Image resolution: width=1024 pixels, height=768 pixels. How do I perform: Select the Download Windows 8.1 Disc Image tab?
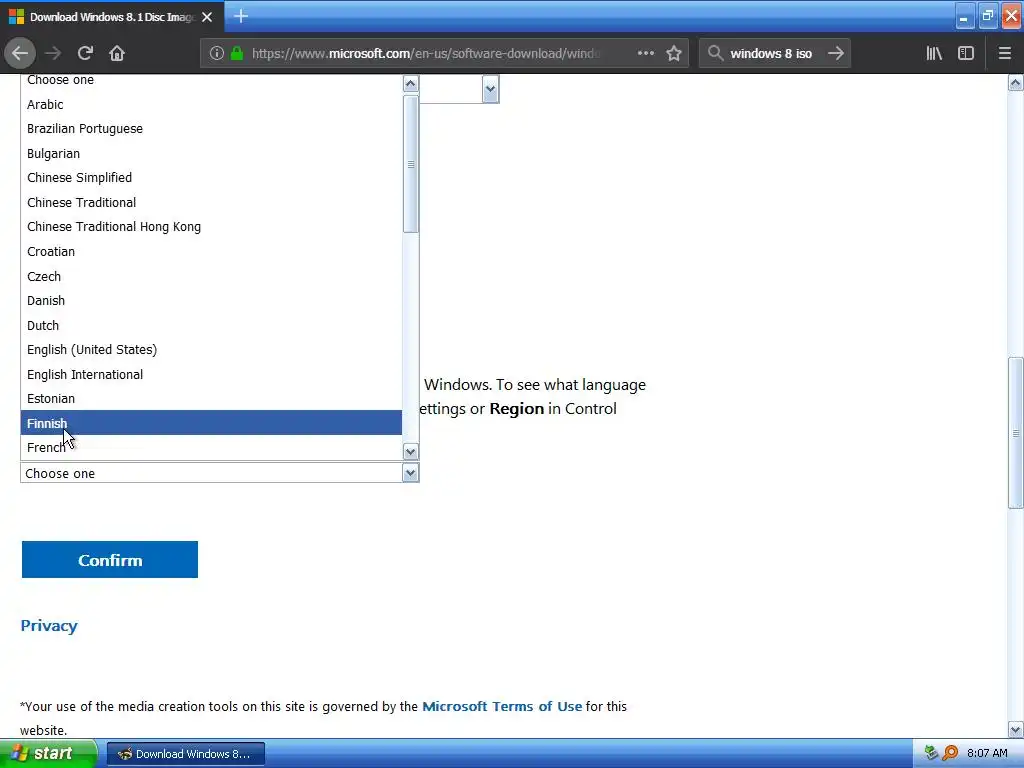pyautogui.click(x=111, y=17)
